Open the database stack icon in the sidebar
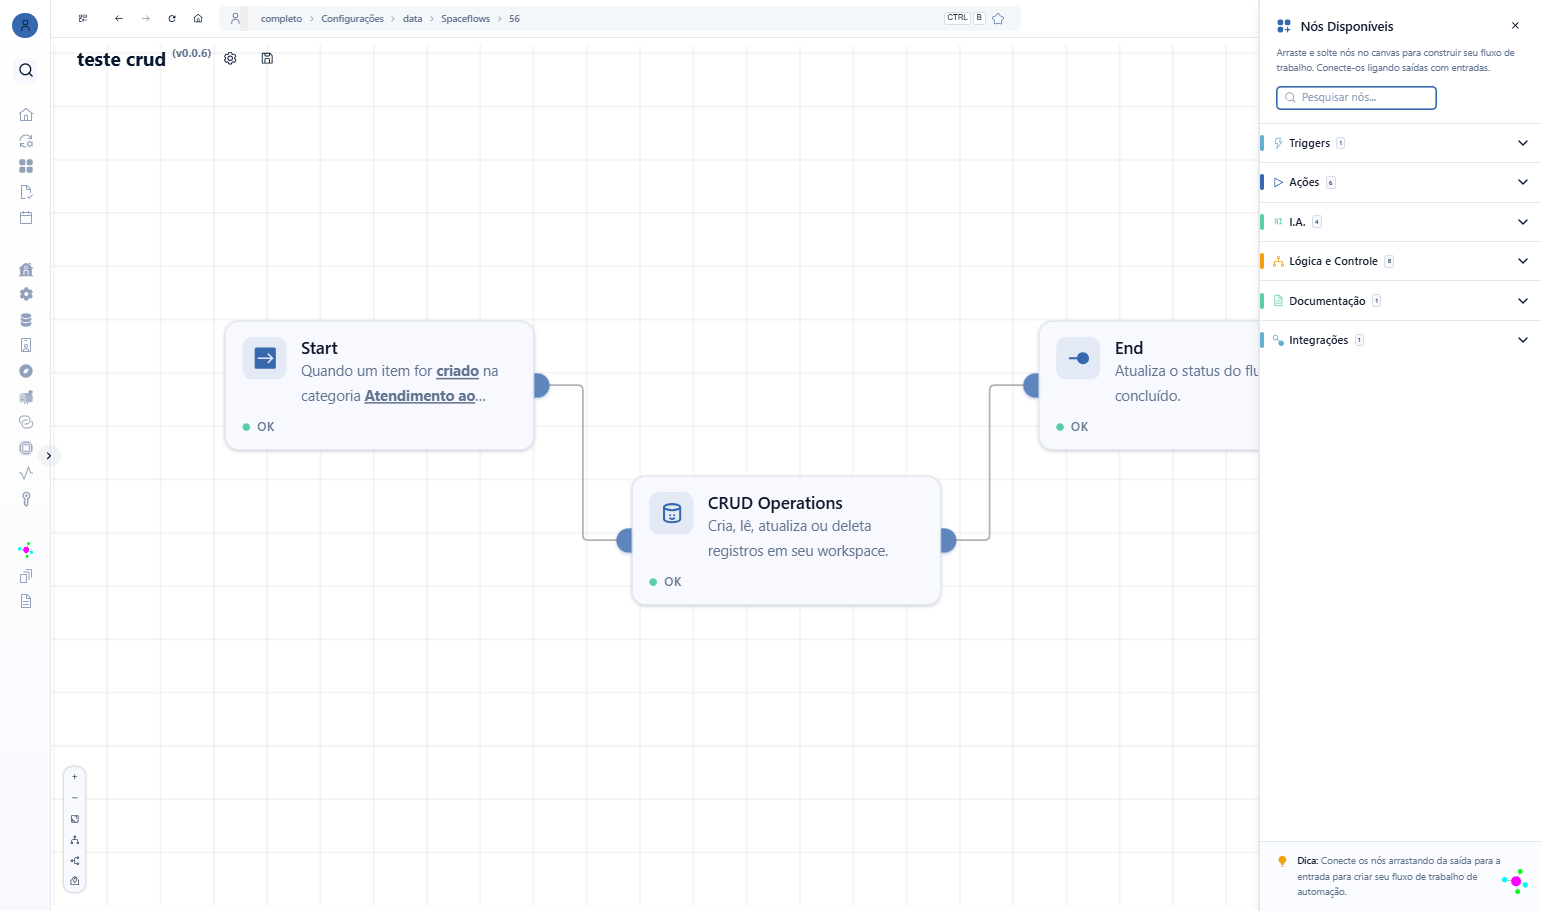This screenshot has width=1541, height=911. point(26,320)
